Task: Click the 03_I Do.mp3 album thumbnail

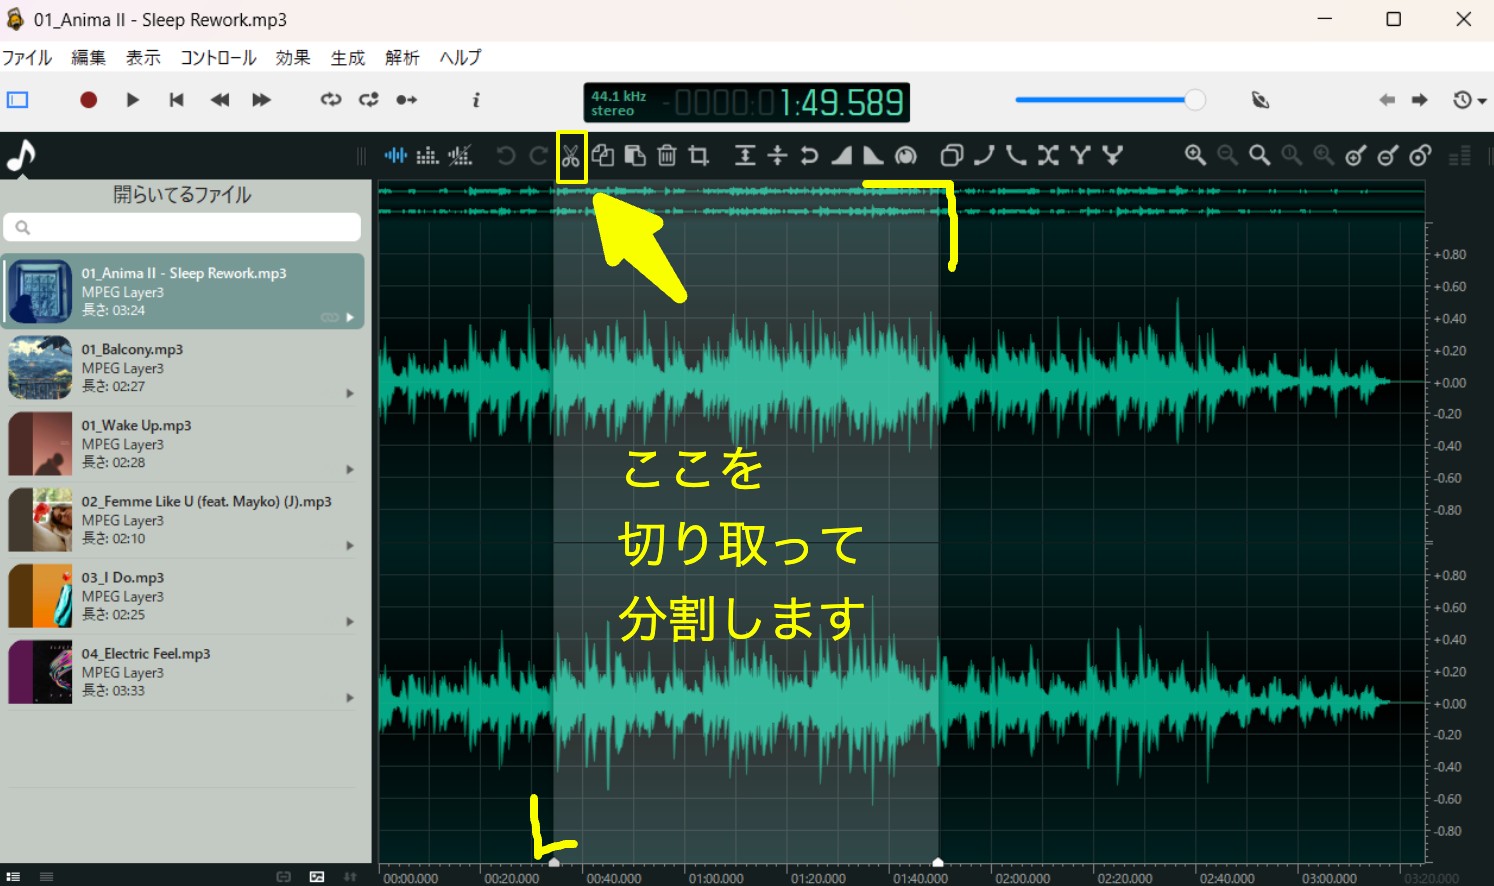Action: 40,596
